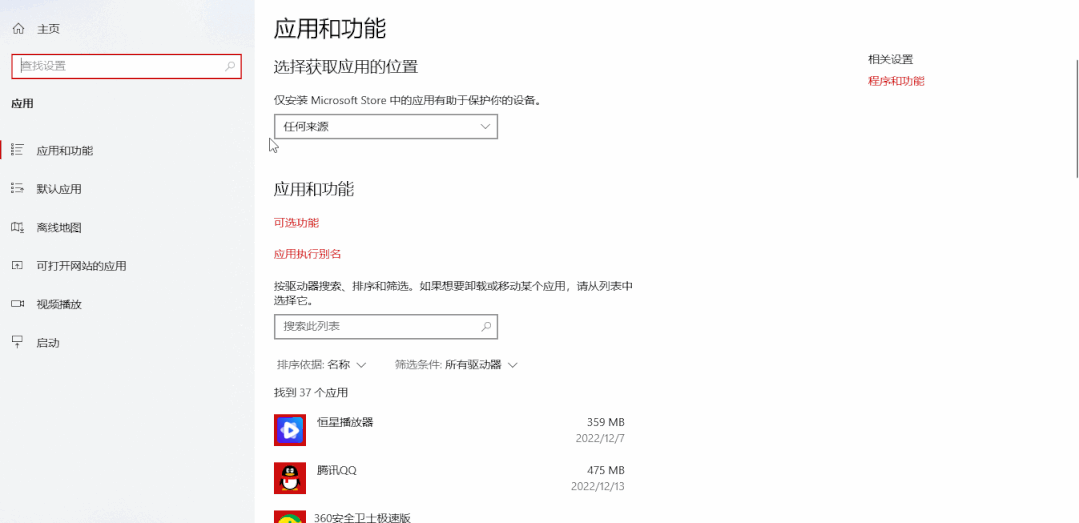This screenshot has height=523, width=1079.
Task: Open the 应用执行别名 link
Action: click(308, 254)
